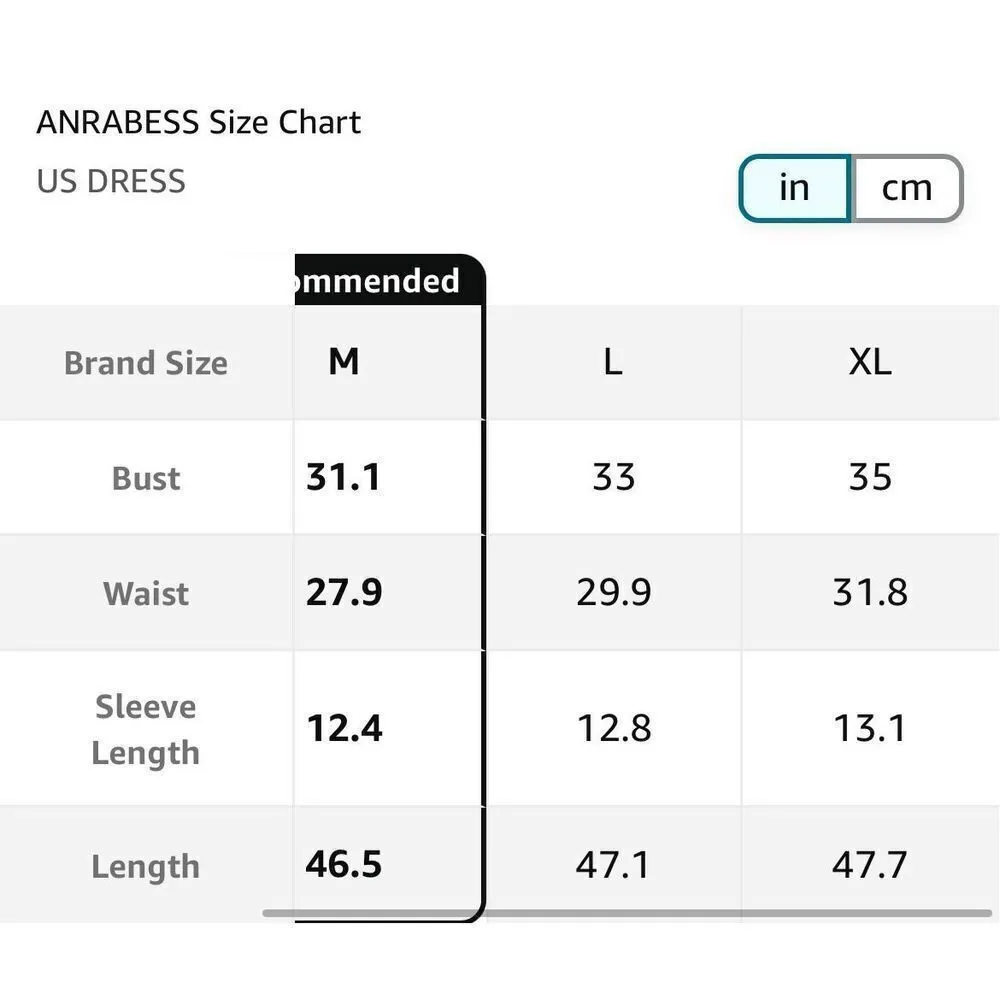
Task: Click the Waist row label
Action: pos(146,593)
